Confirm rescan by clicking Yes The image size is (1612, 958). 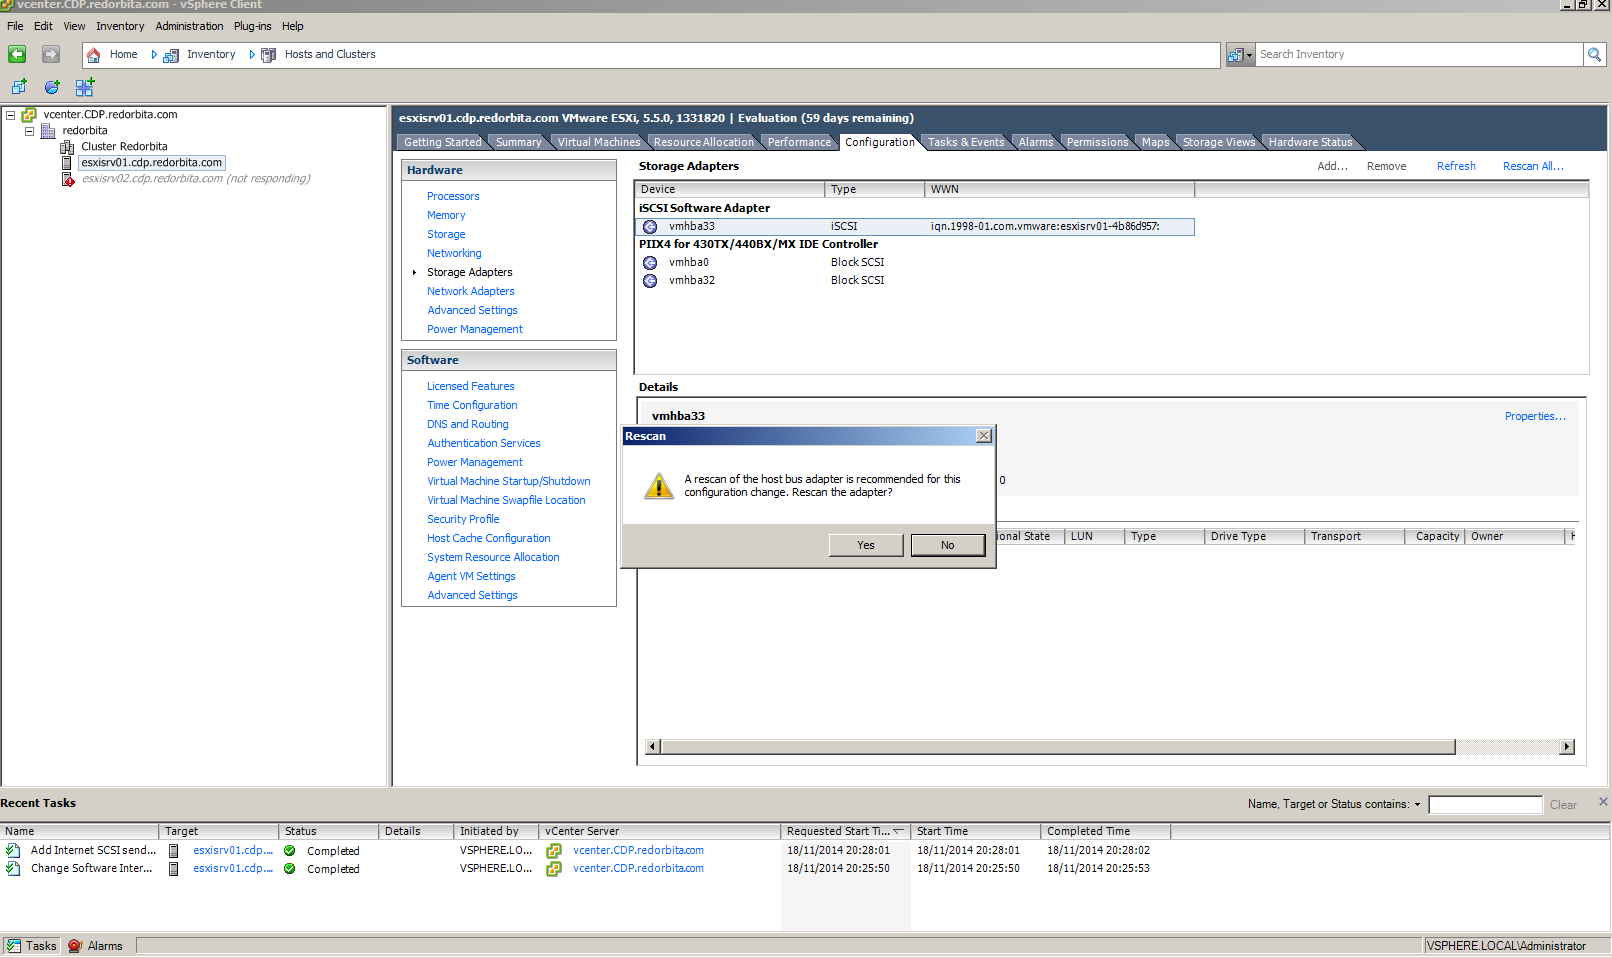(865, 545)
